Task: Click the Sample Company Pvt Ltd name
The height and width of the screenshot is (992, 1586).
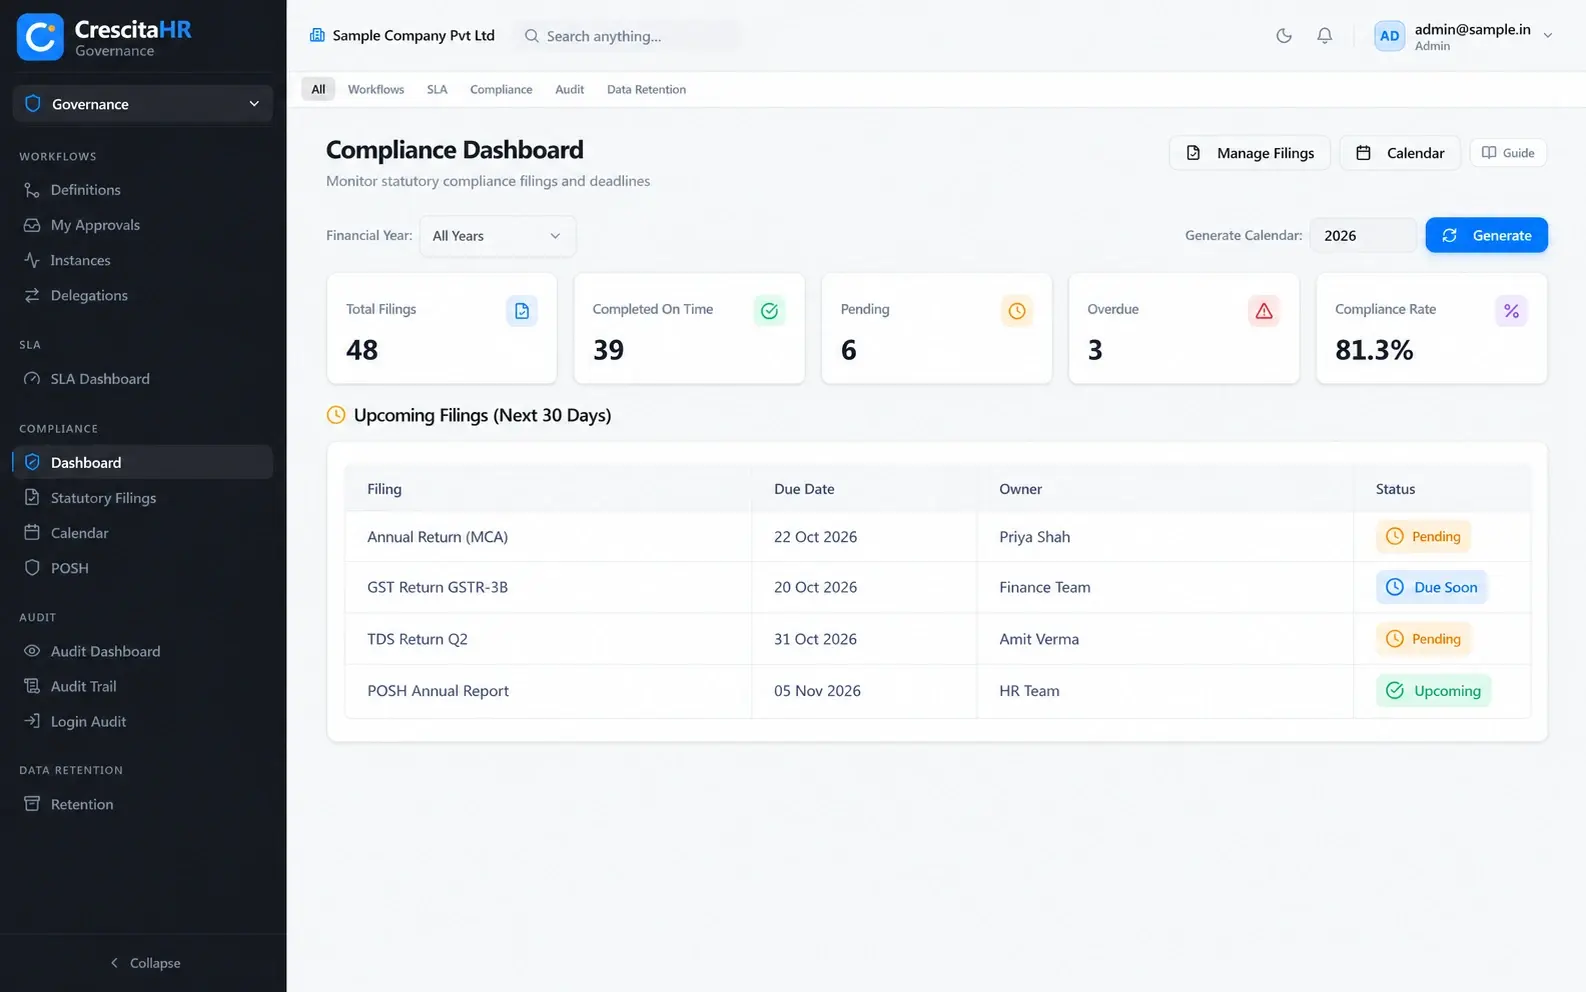Action: tap(413, 35)
